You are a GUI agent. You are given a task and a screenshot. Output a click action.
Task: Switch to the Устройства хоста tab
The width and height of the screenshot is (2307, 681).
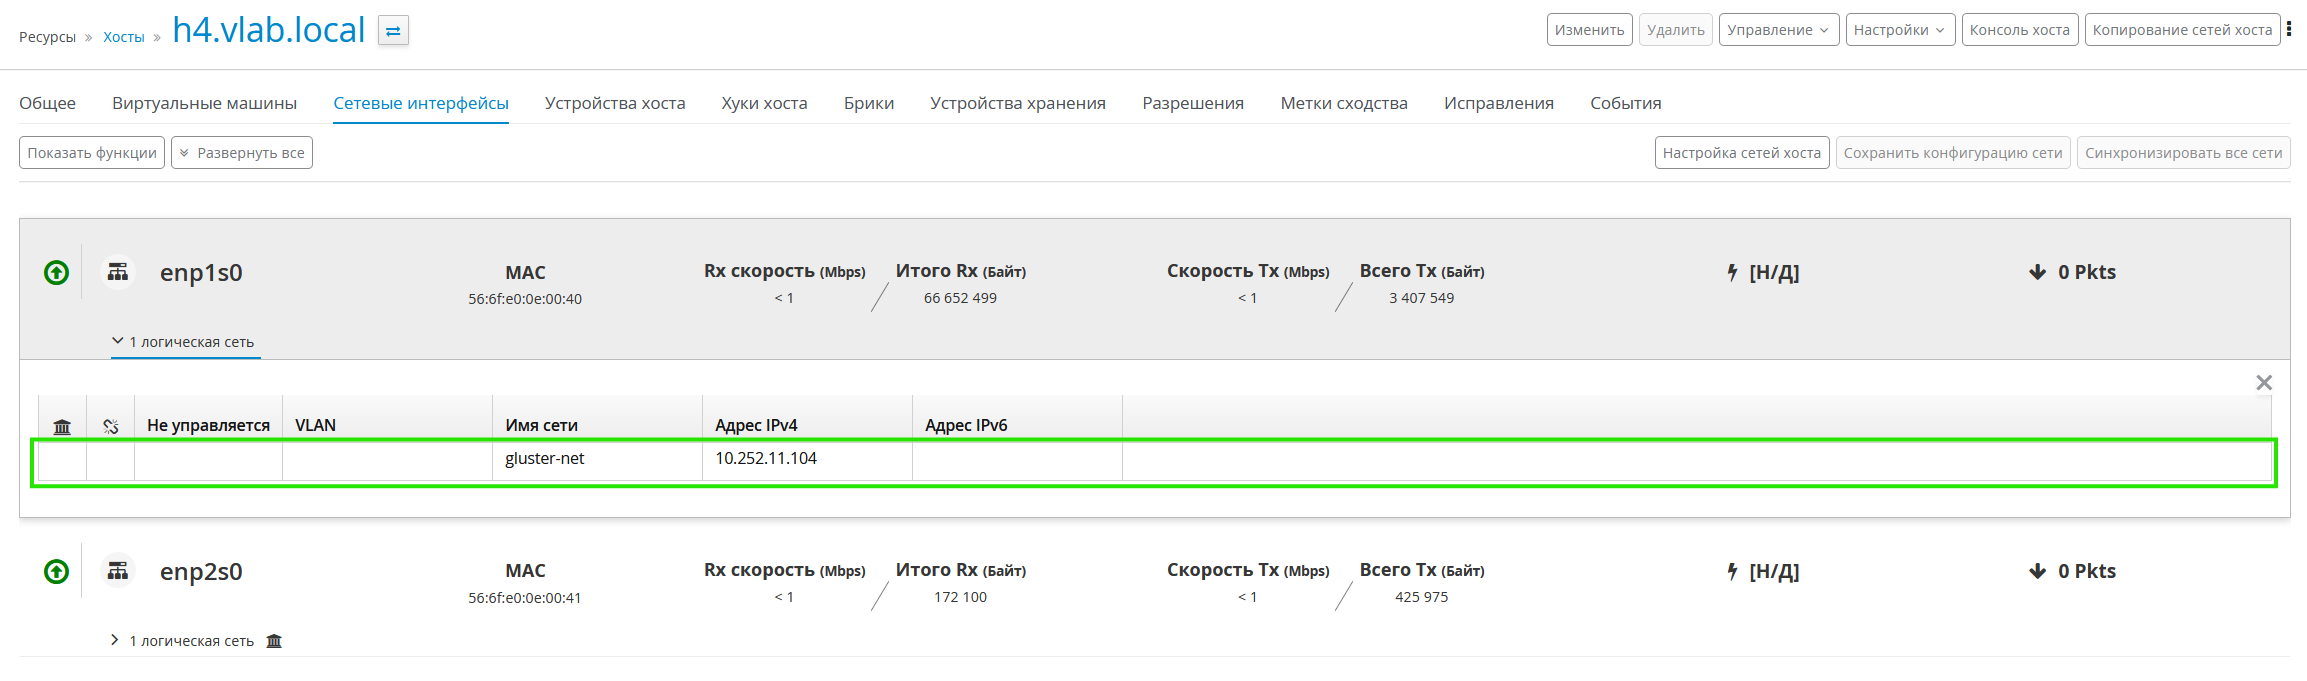click(615, 103)
